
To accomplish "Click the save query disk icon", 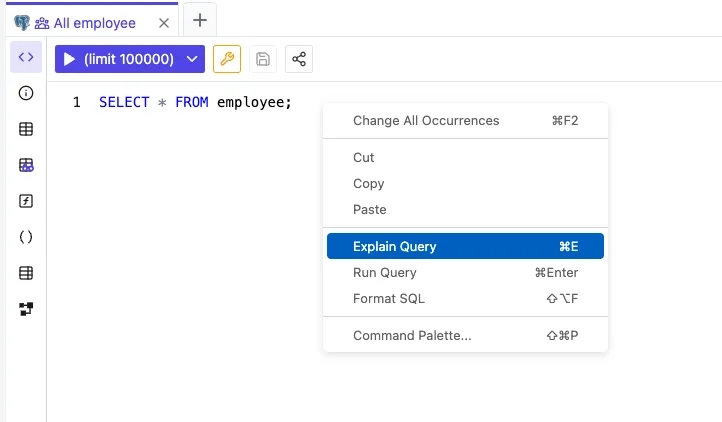I will [263, 59].
